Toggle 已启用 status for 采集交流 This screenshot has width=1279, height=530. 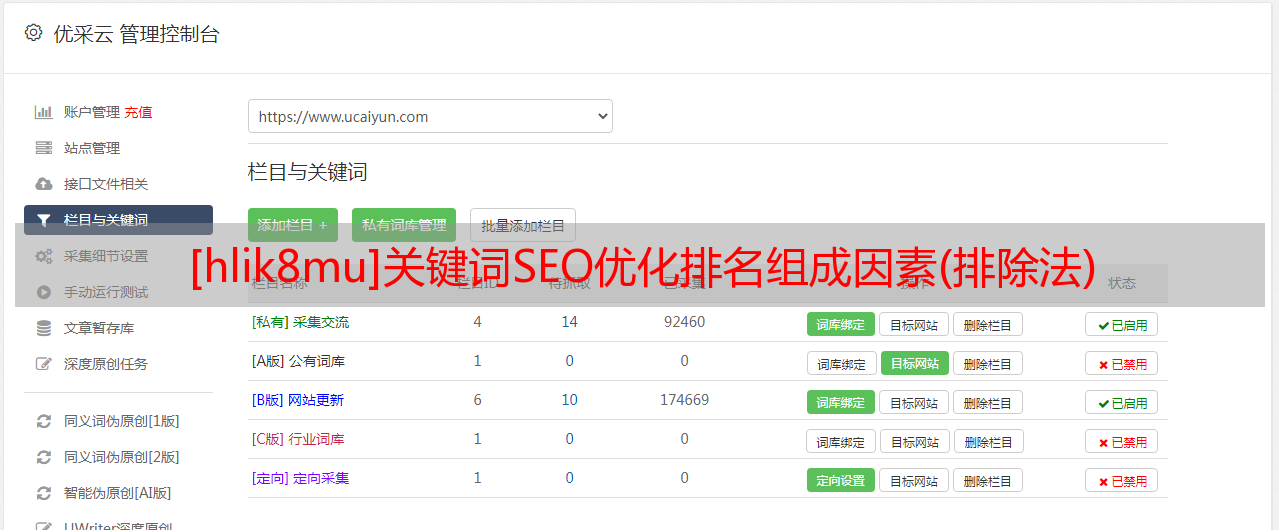click(1121, 324)
